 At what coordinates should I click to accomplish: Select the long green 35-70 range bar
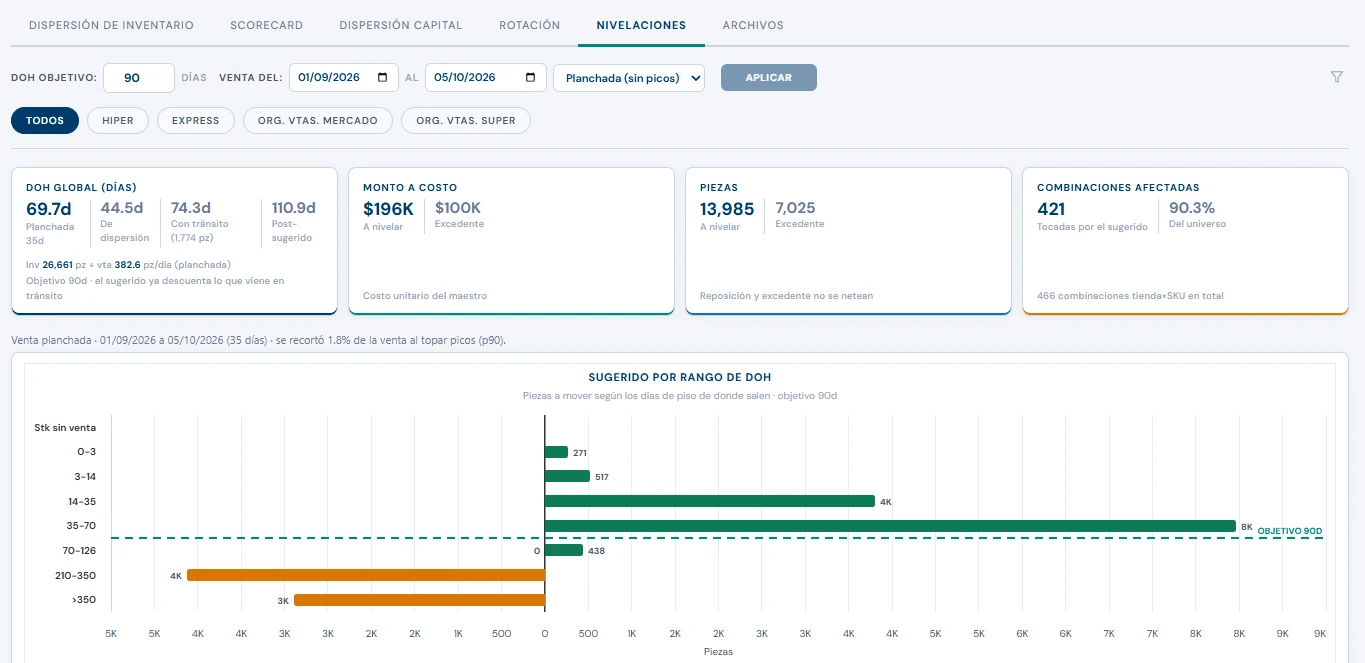(890, 526)
